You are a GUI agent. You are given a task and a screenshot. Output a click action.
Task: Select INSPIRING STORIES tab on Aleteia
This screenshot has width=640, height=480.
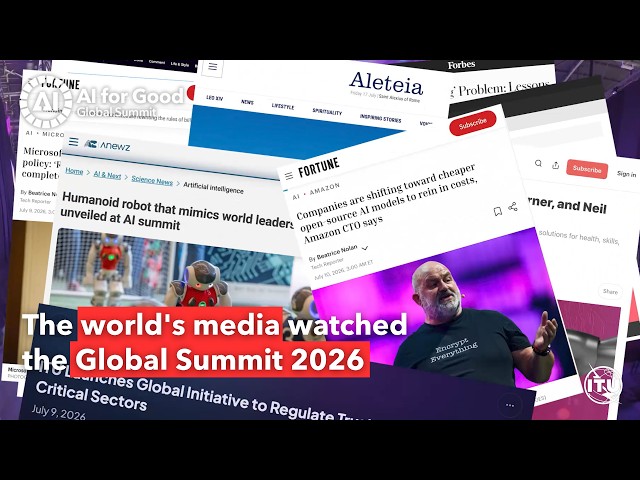point(380,118)
